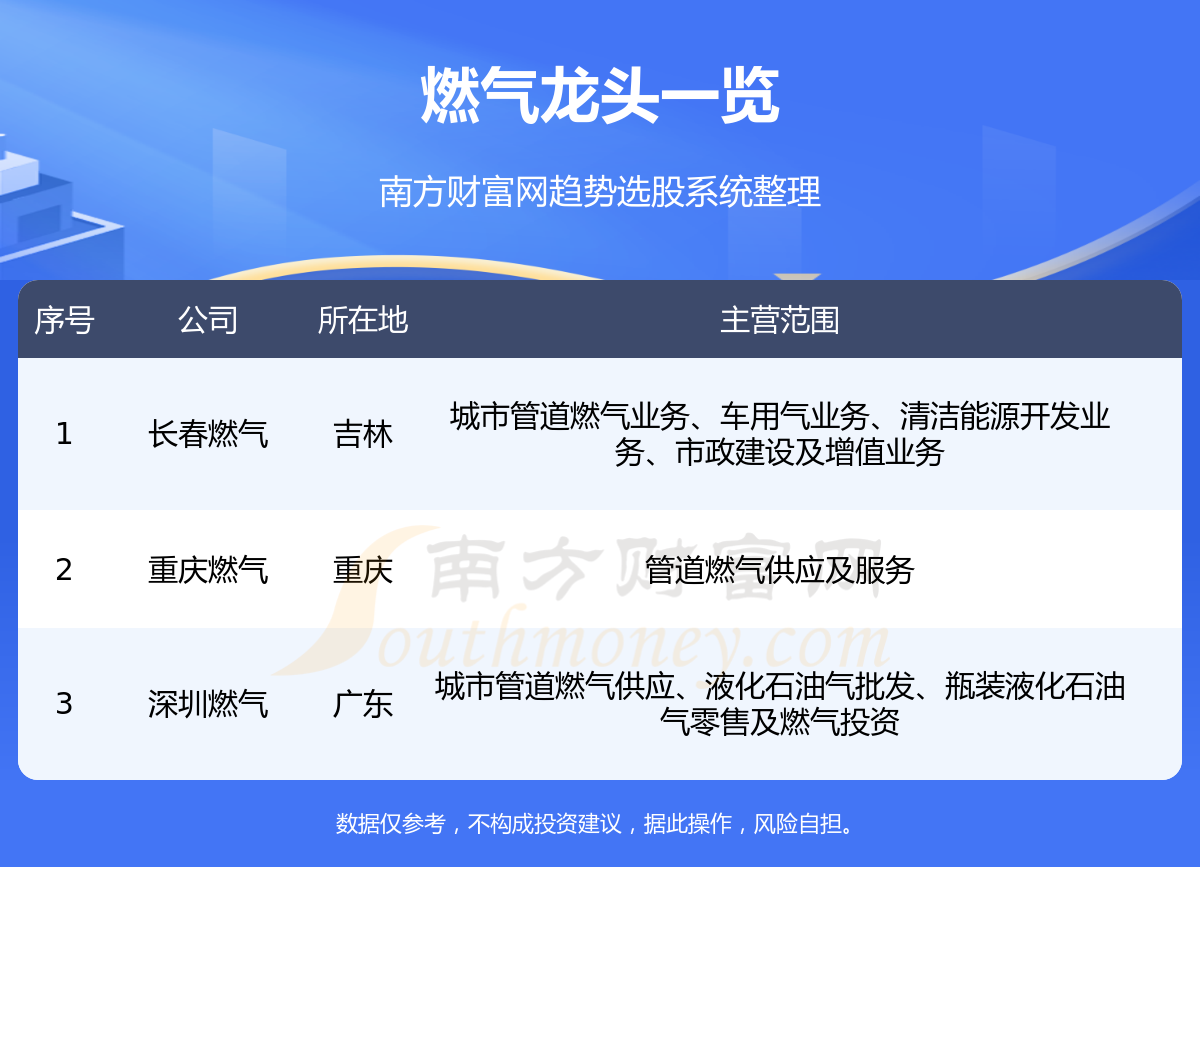1200x1050 pixels.
Task: Click the title 燃气龙头一览
Action: pyautogui.click(x=600, y=96)
